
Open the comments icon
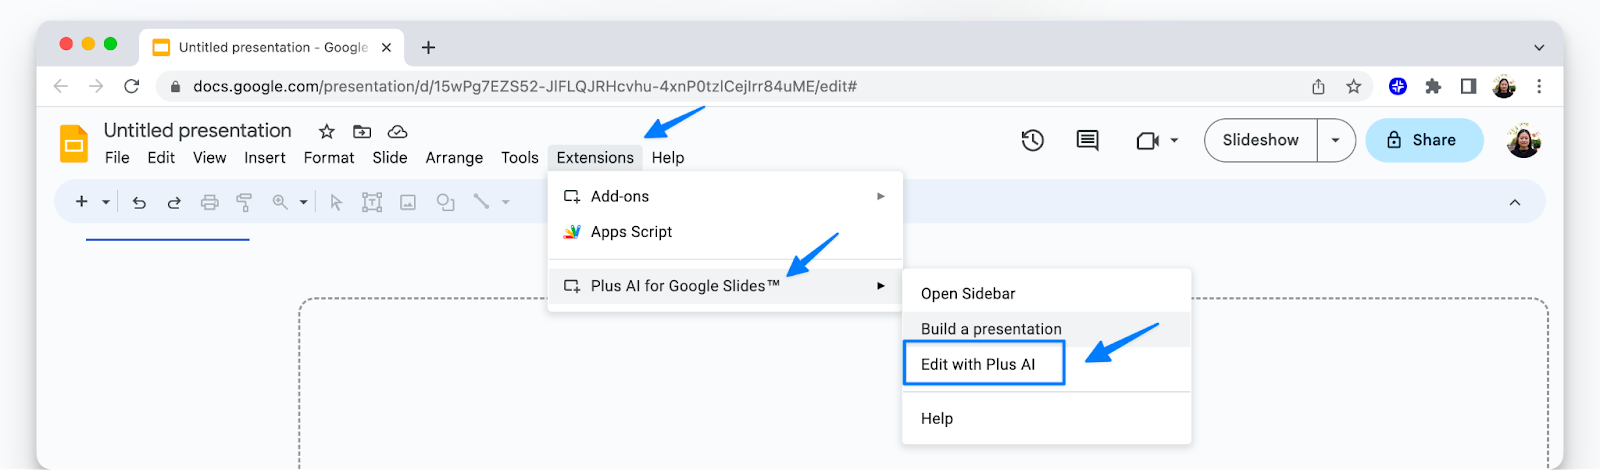pyautogui.click(x=1088, y=141)
